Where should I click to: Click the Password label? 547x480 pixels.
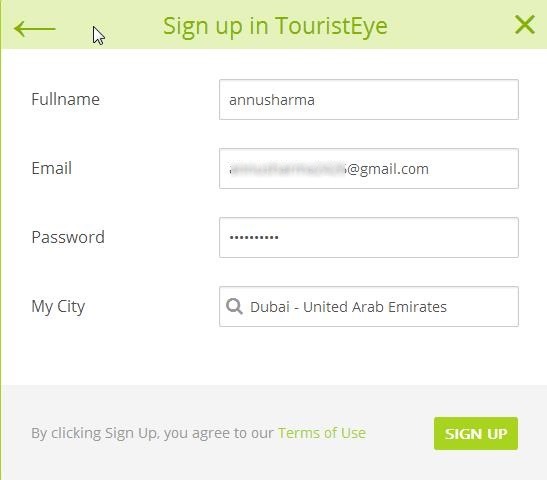68,237
